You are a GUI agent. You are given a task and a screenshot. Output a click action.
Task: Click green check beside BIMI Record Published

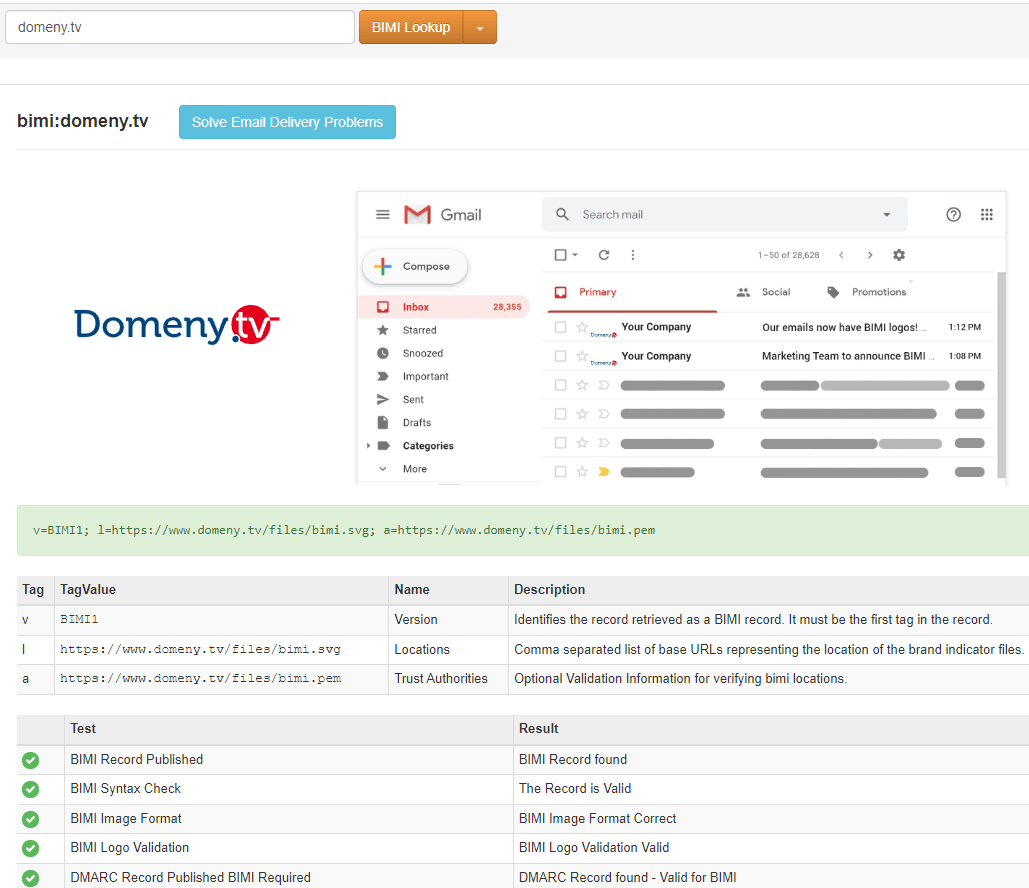(30, 760)
